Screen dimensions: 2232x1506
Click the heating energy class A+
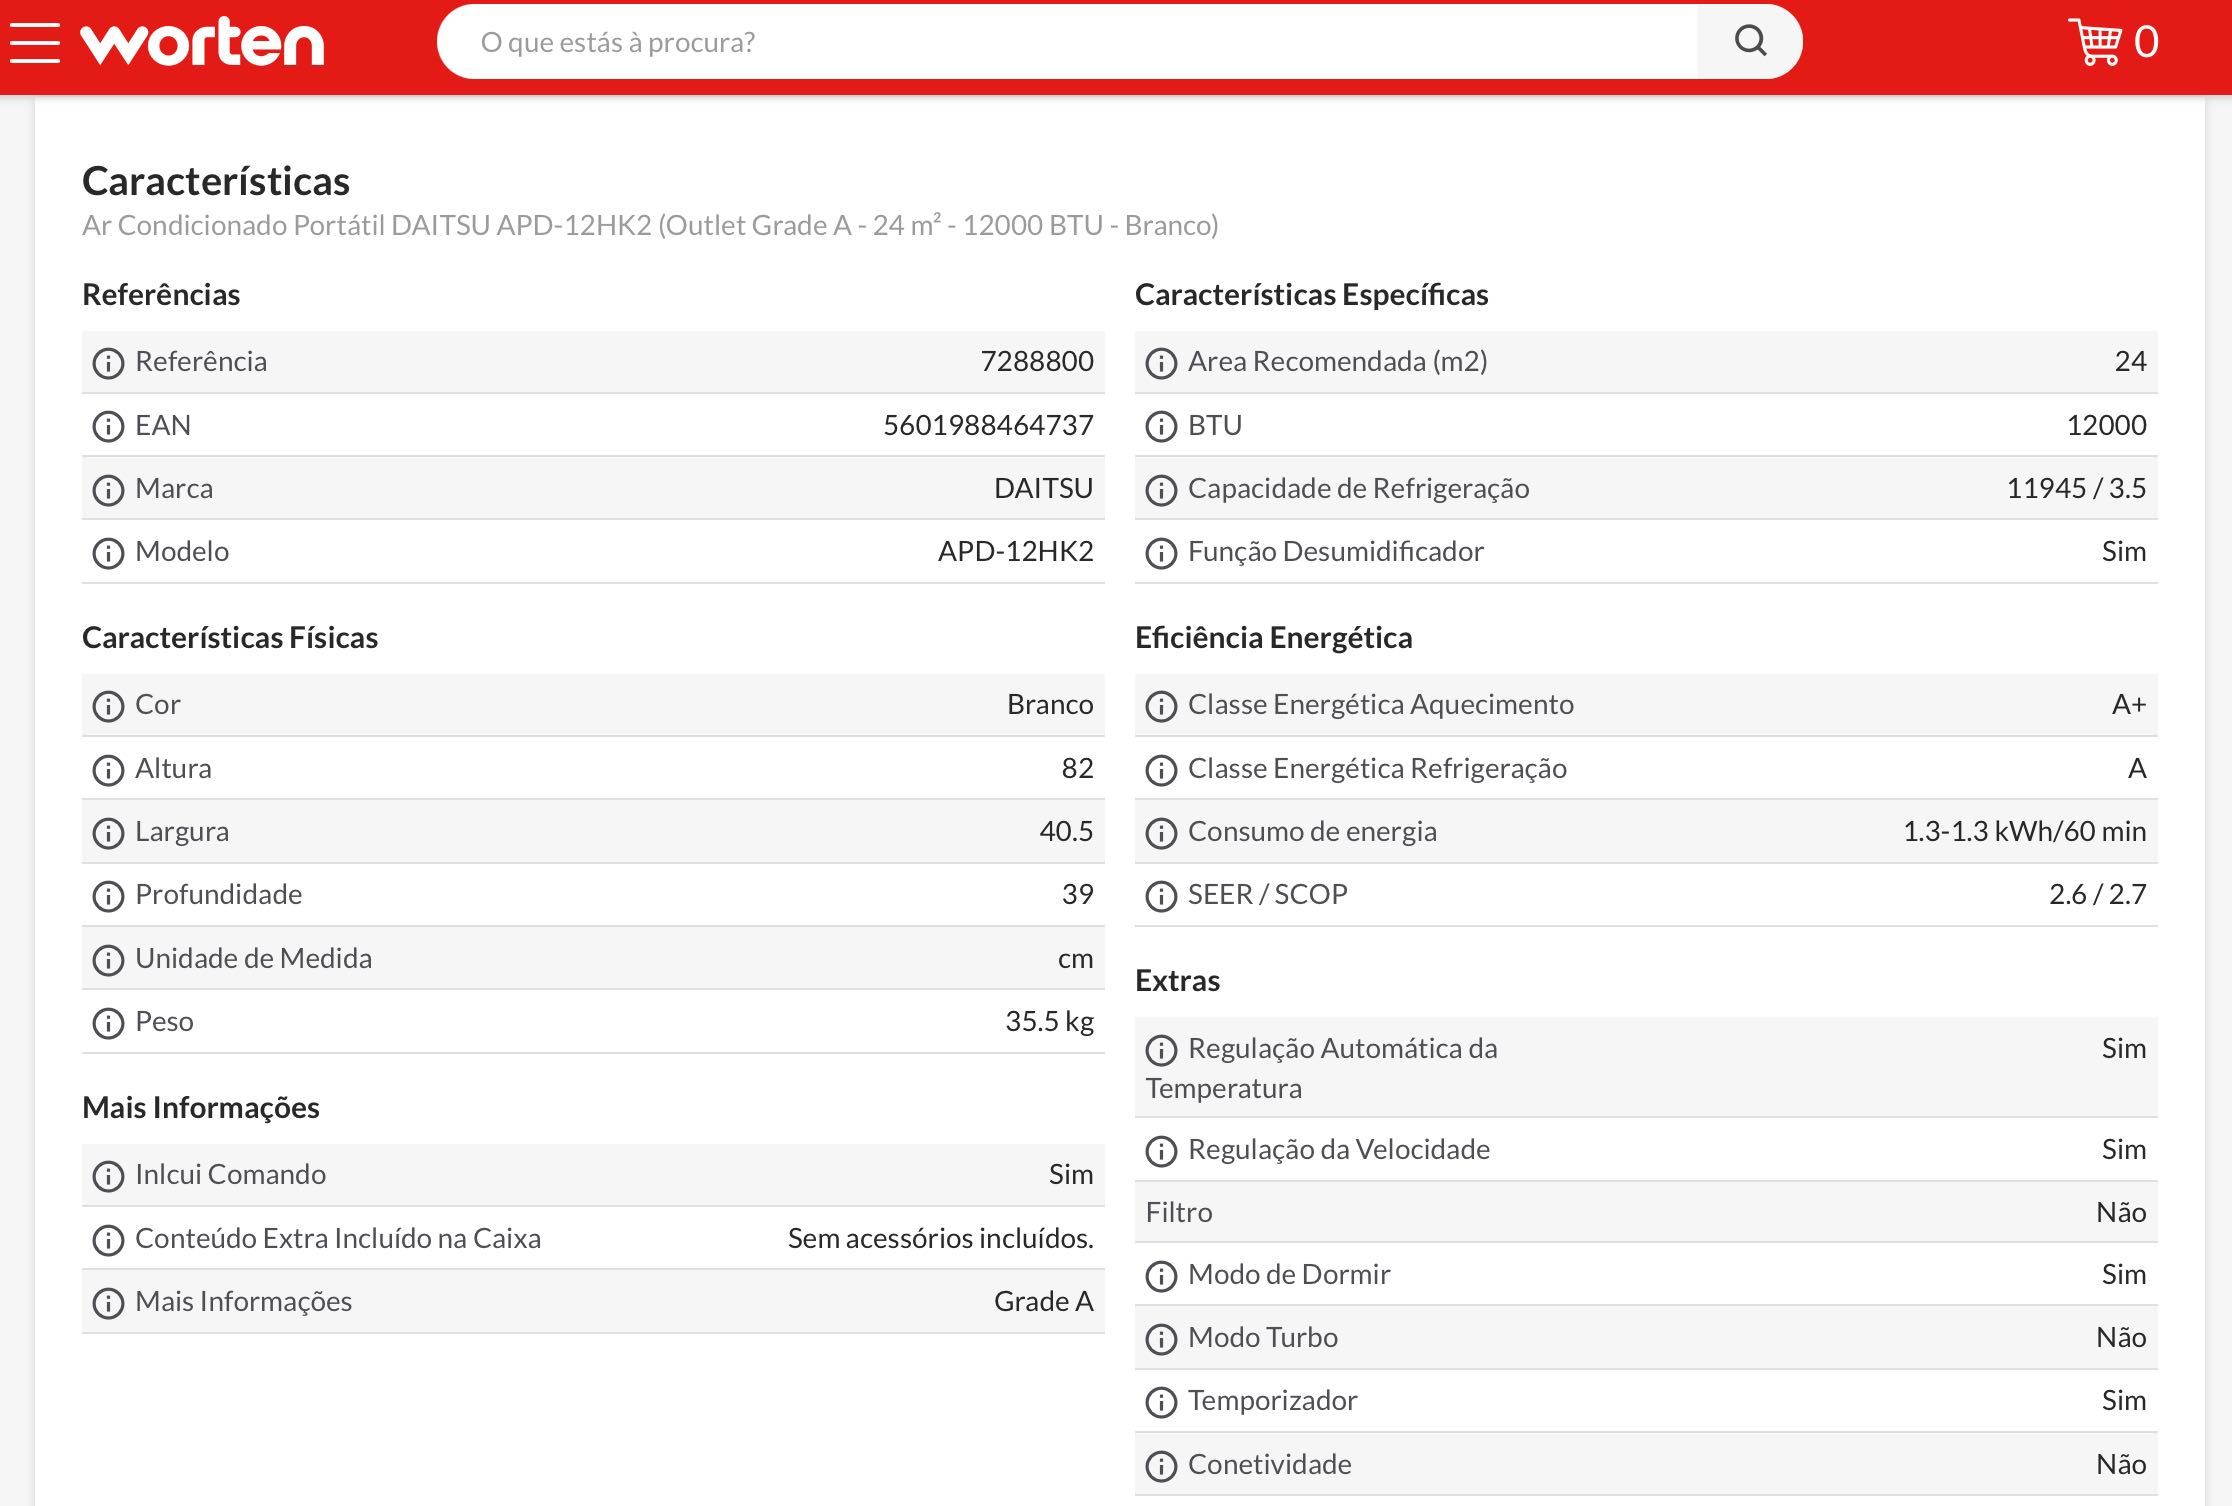[x=2129, y=704]
